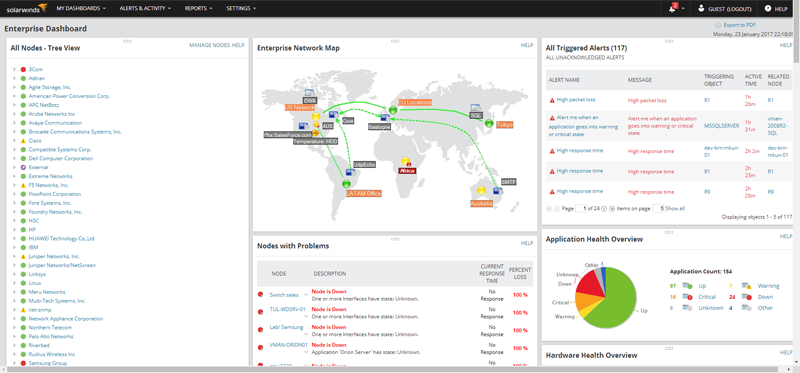Open the Switch sales node link
Viewport: 800px width, 373px height.
(x=284, y=295)
